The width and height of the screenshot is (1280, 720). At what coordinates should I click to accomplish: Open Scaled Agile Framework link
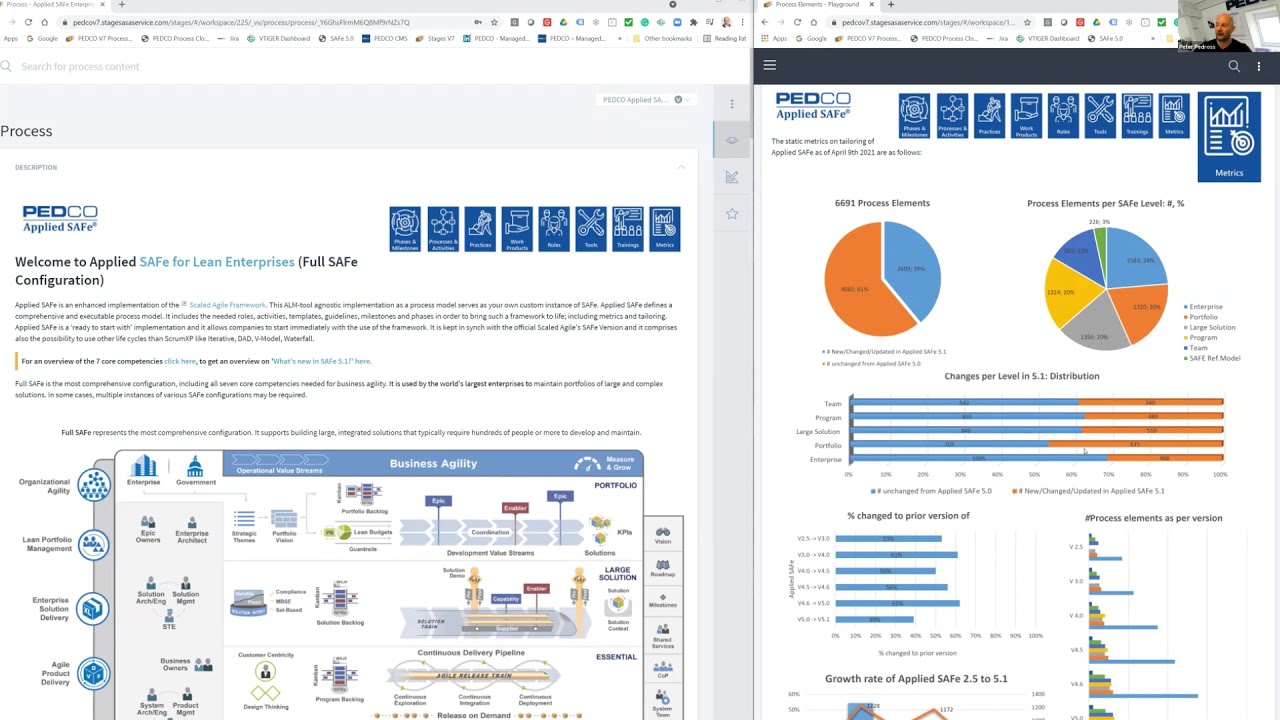[228, 305]
